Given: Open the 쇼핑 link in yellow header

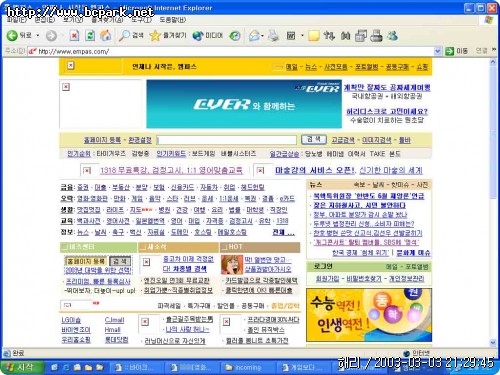Looking at the screenshot, I should [422, 67].
